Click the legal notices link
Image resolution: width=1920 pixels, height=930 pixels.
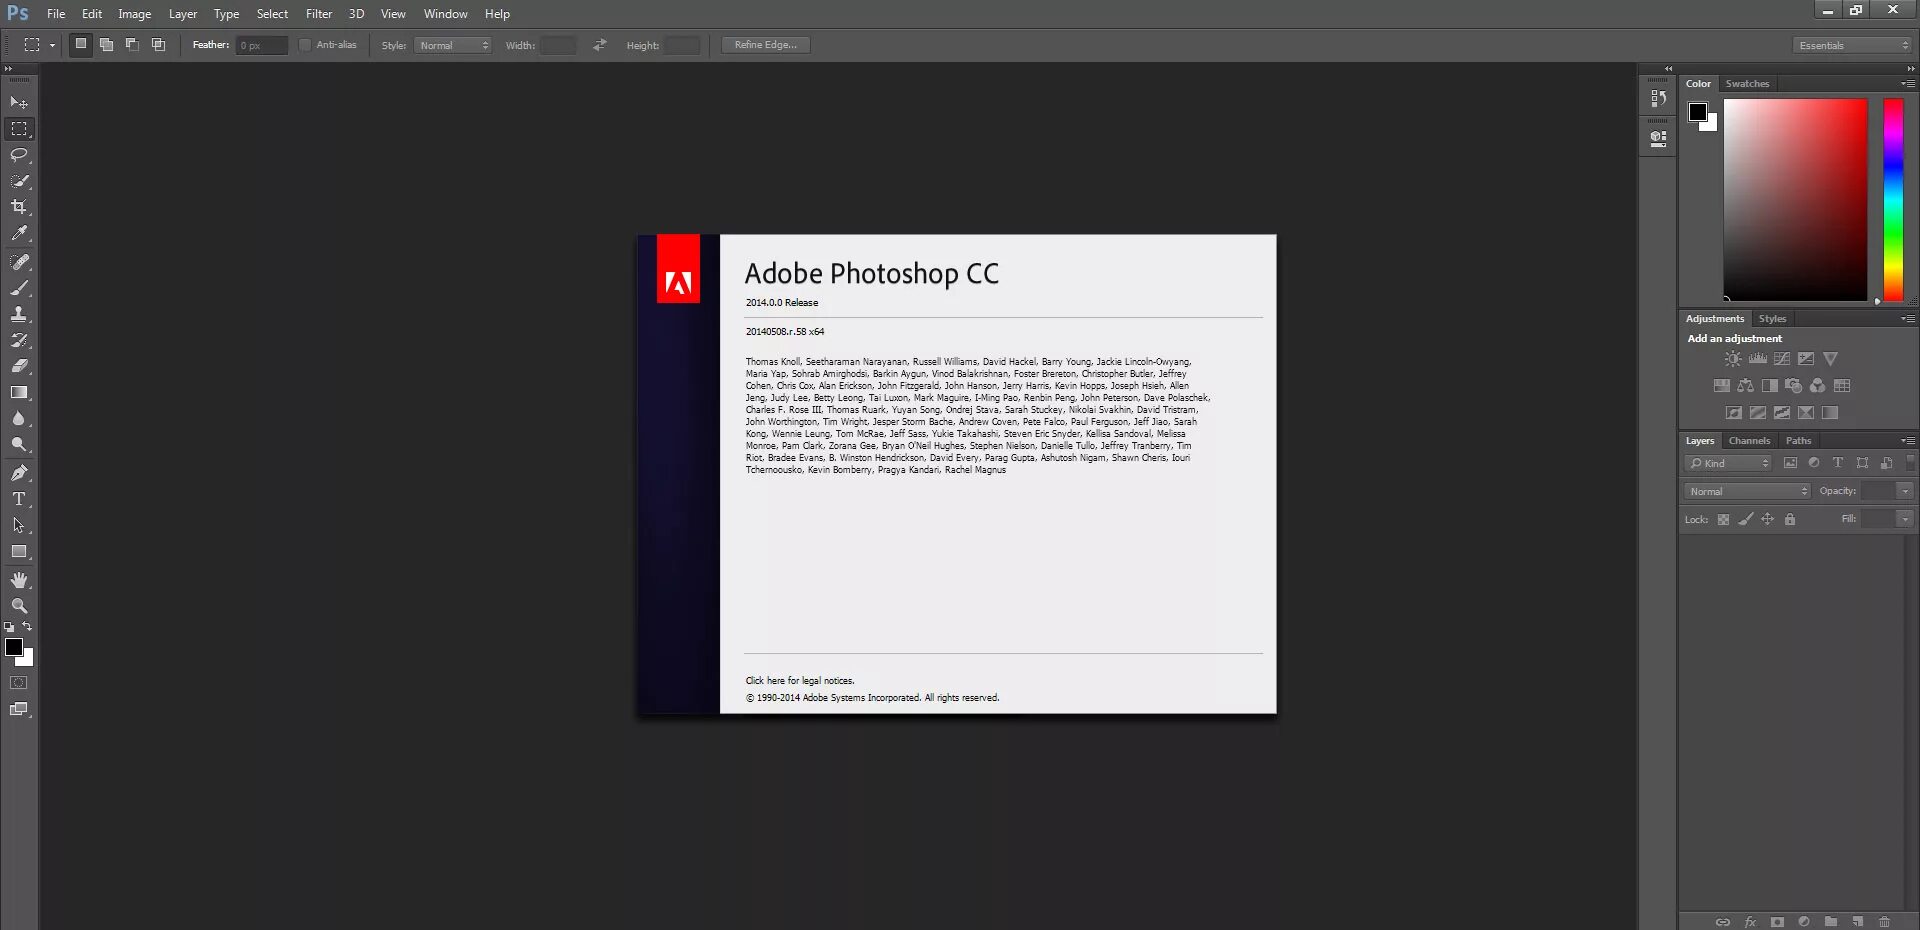800,681
